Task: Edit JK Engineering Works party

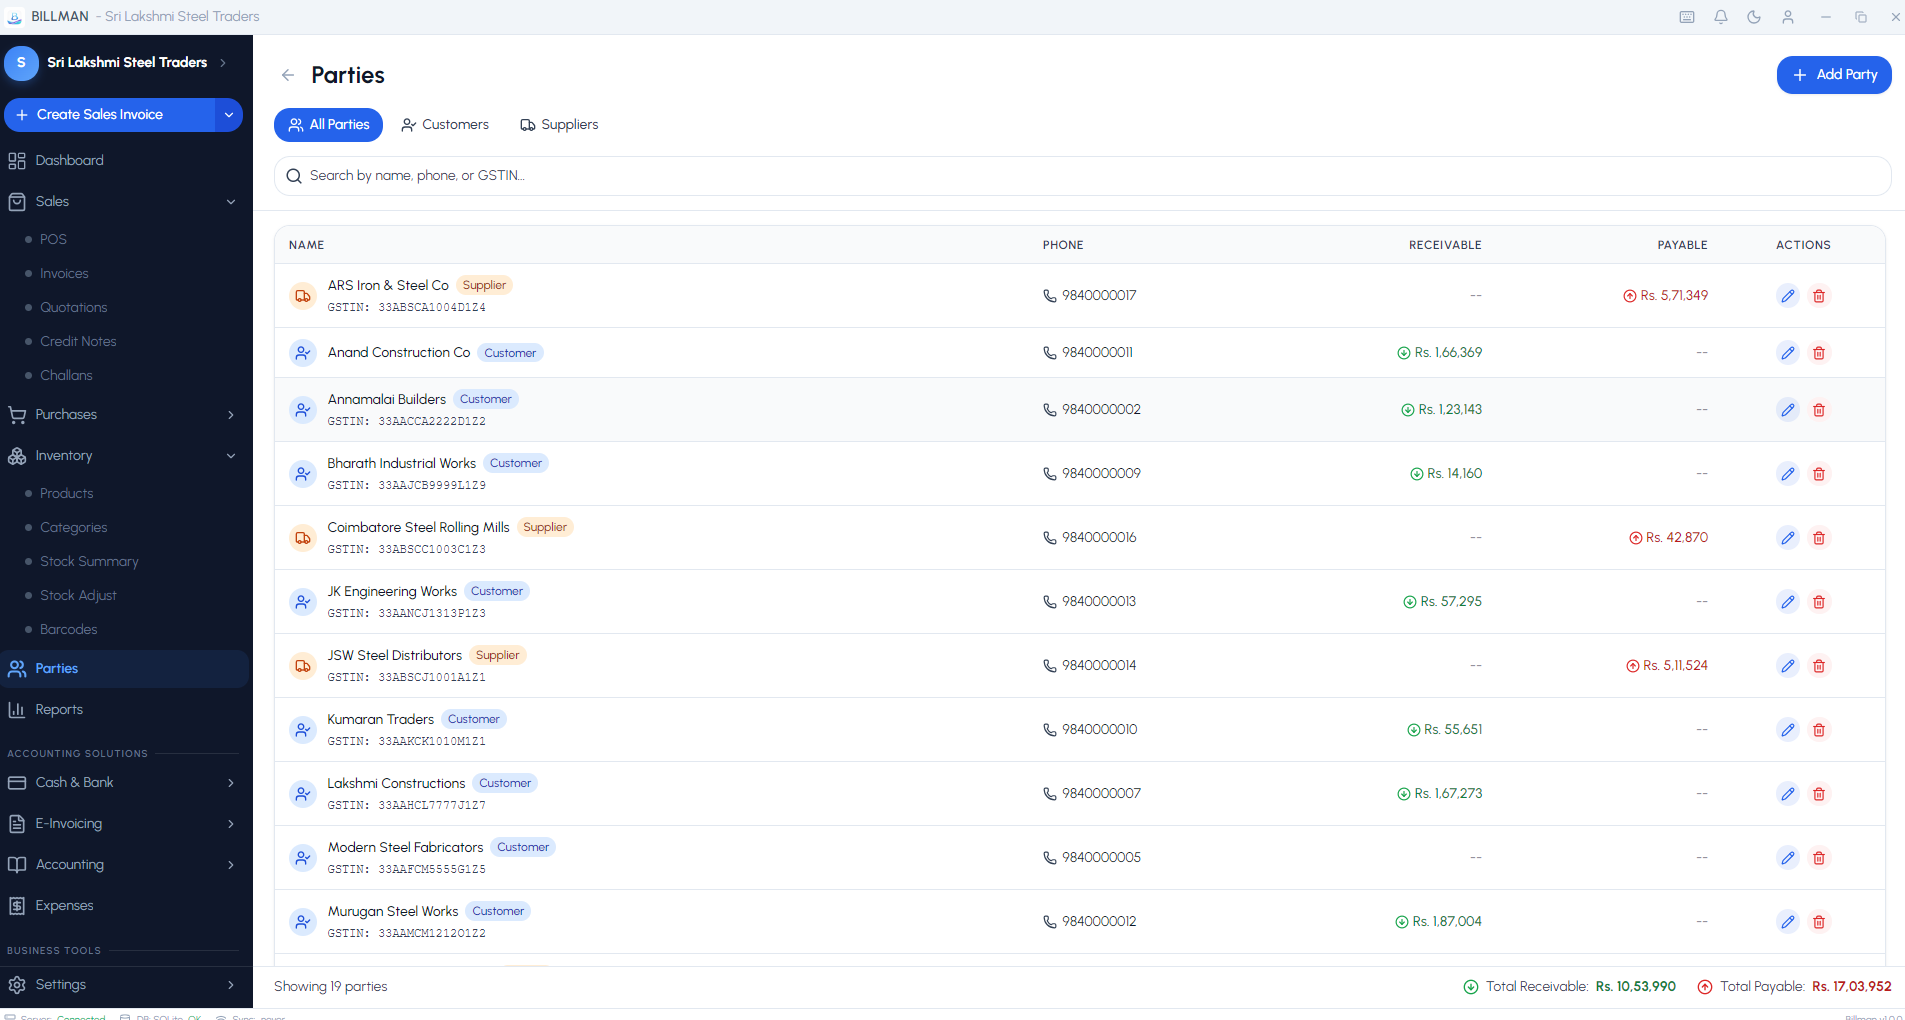Action: coord(1788,602)
